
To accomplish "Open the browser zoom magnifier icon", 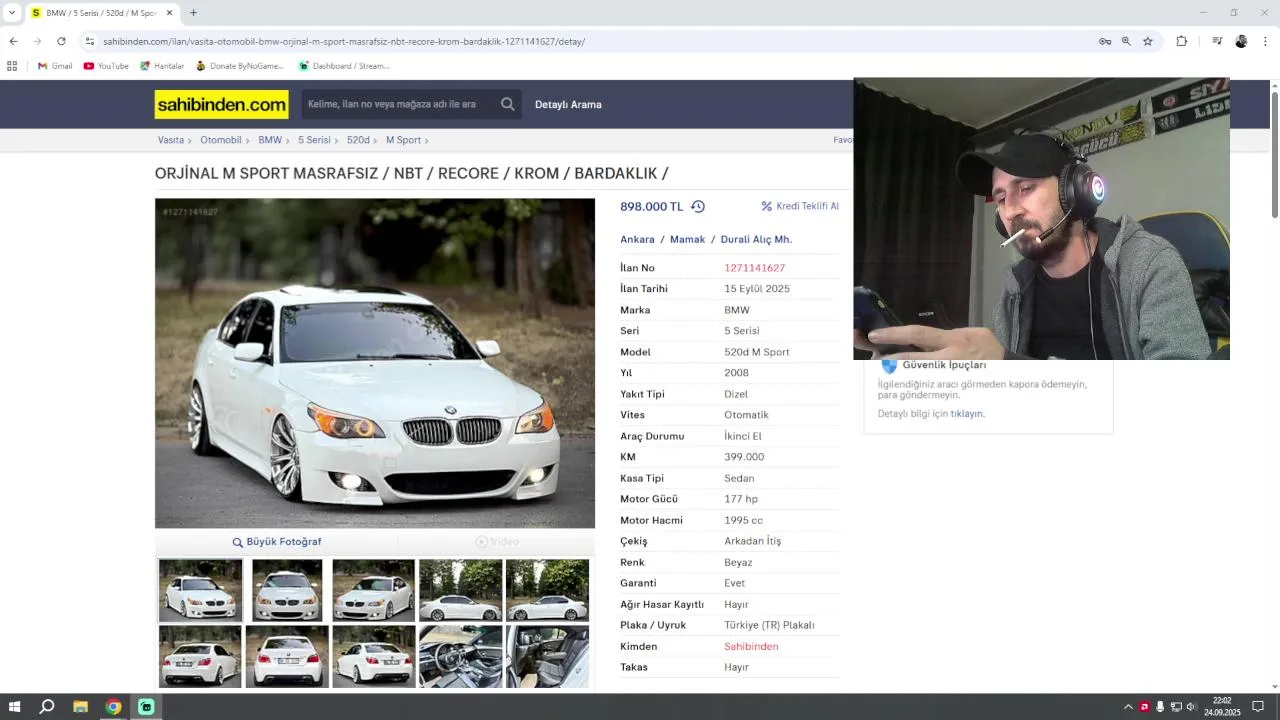I will tap(1126, 41).
